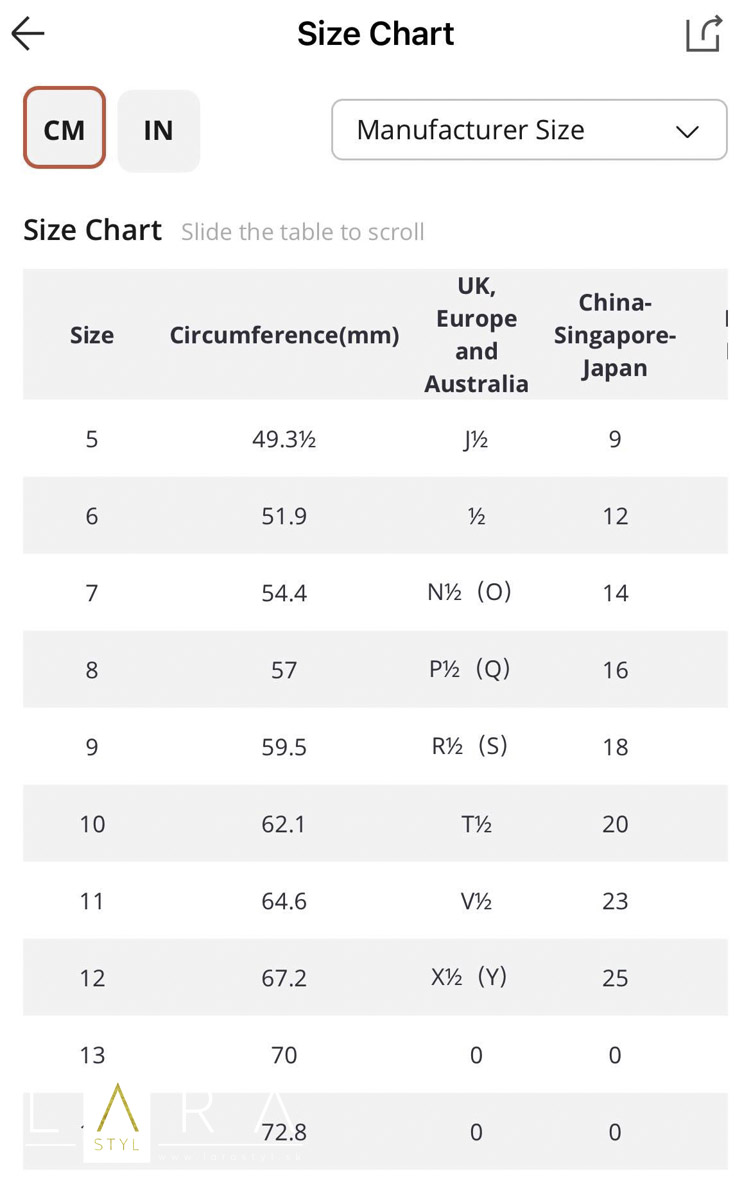Tap the China-Singapore-Japan column header
This screenshot has width=751, height=1200.
614,335
